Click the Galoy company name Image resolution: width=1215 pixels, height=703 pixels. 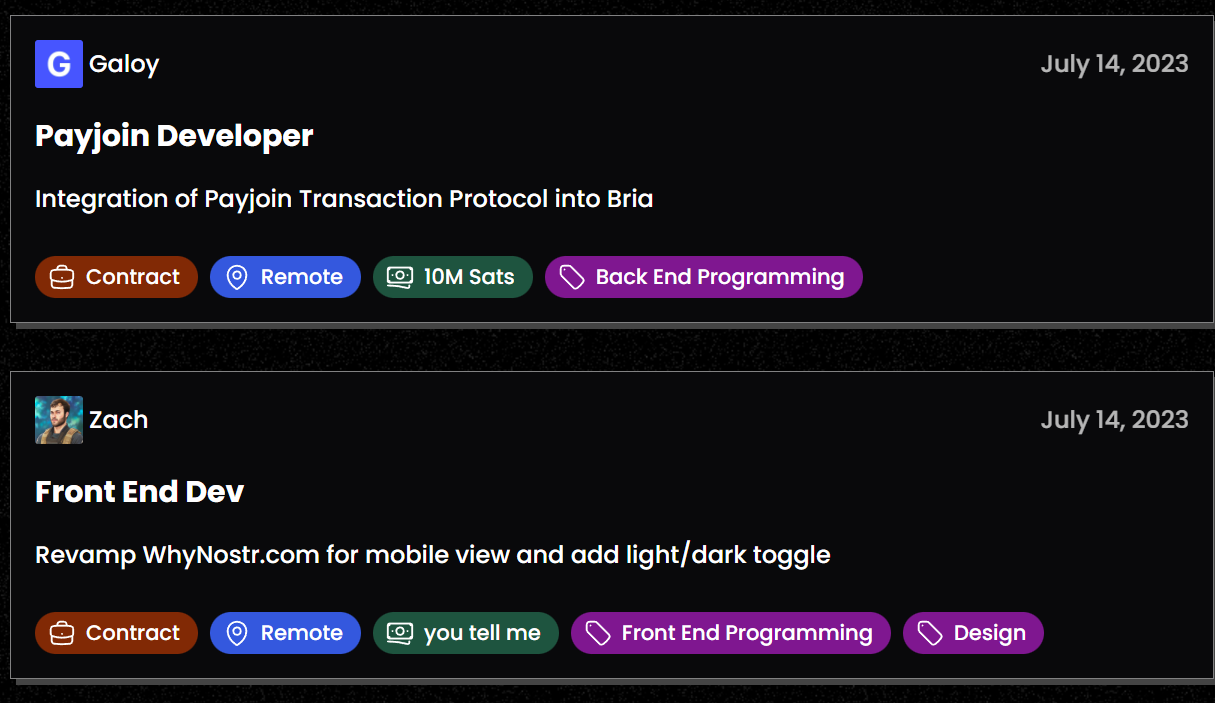coord(124,64)
